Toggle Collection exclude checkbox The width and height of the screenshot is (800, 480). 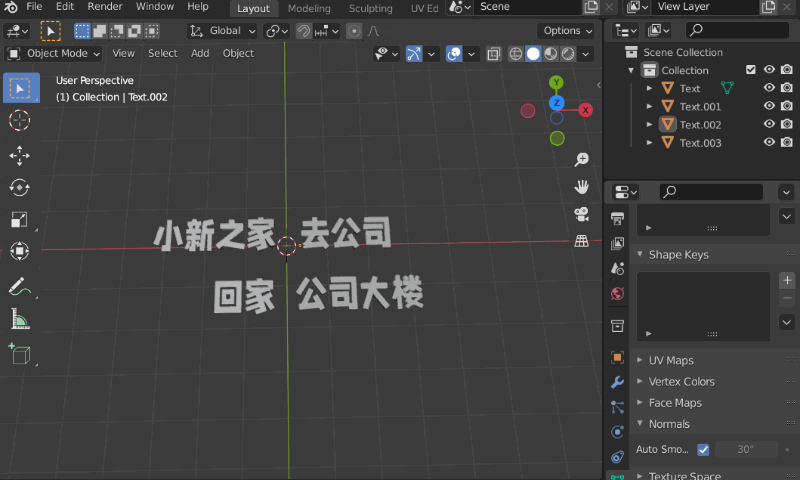(751, 69)
